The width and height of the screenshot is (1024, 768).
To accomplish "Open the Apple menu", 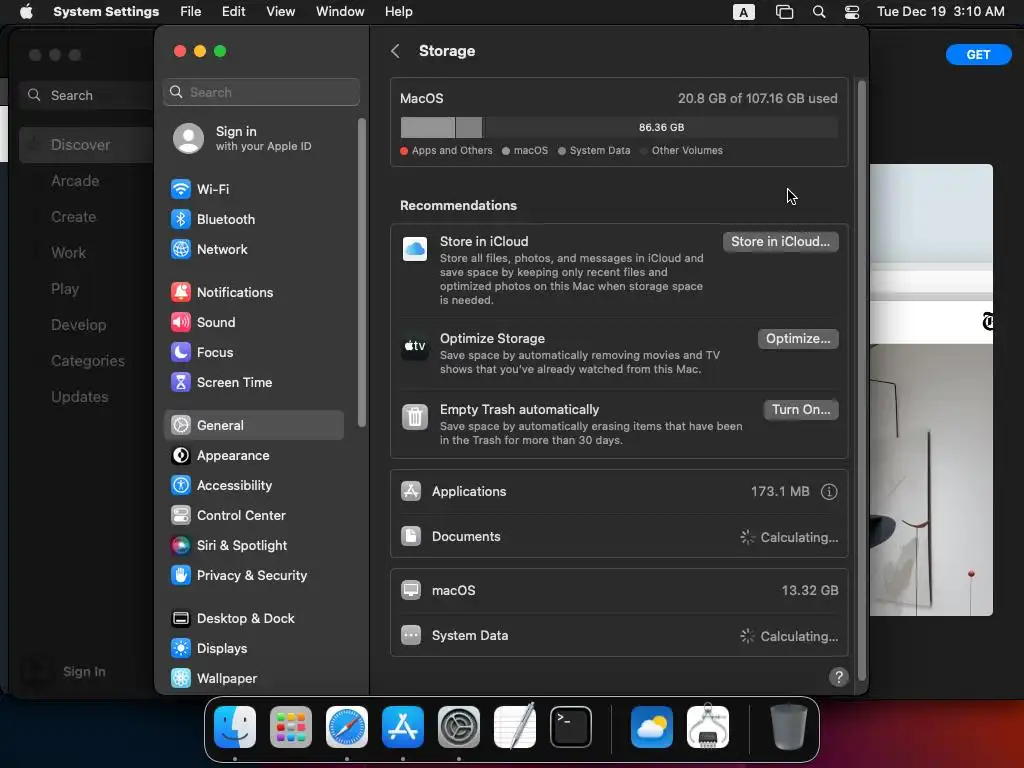I will click(x=26, y=12).
